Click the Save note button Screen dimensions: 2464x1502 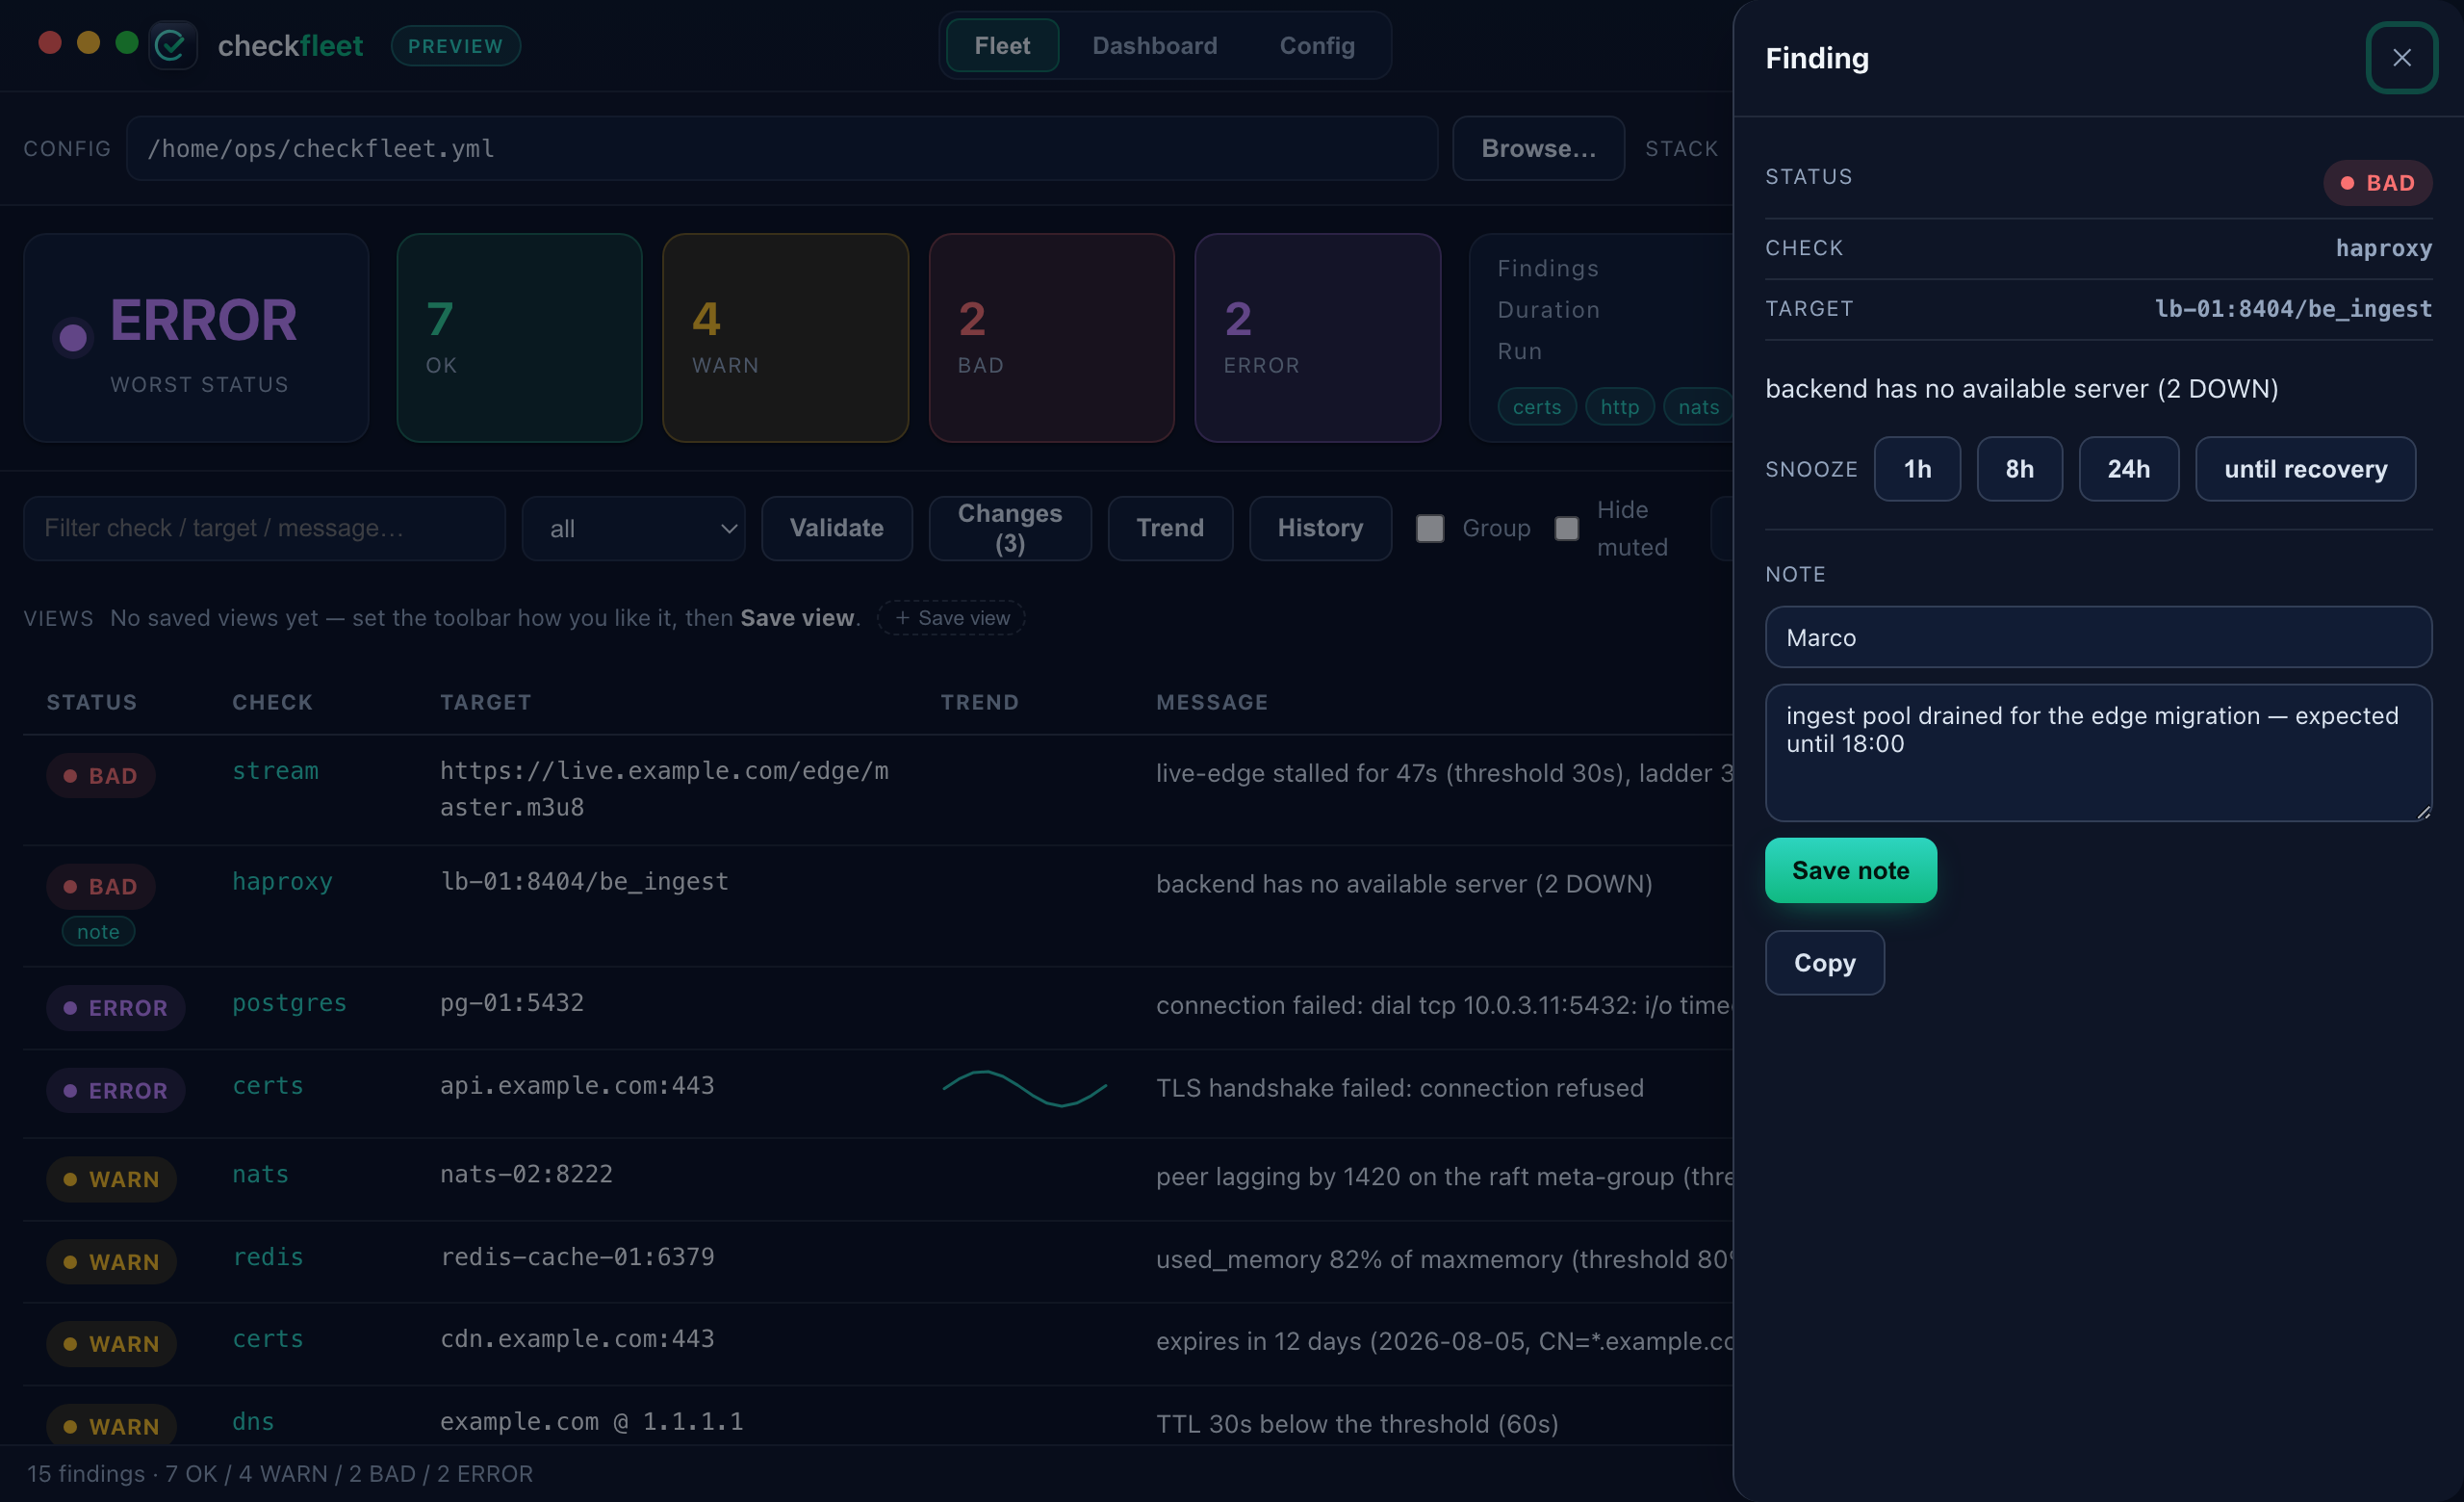[1850, 870]
